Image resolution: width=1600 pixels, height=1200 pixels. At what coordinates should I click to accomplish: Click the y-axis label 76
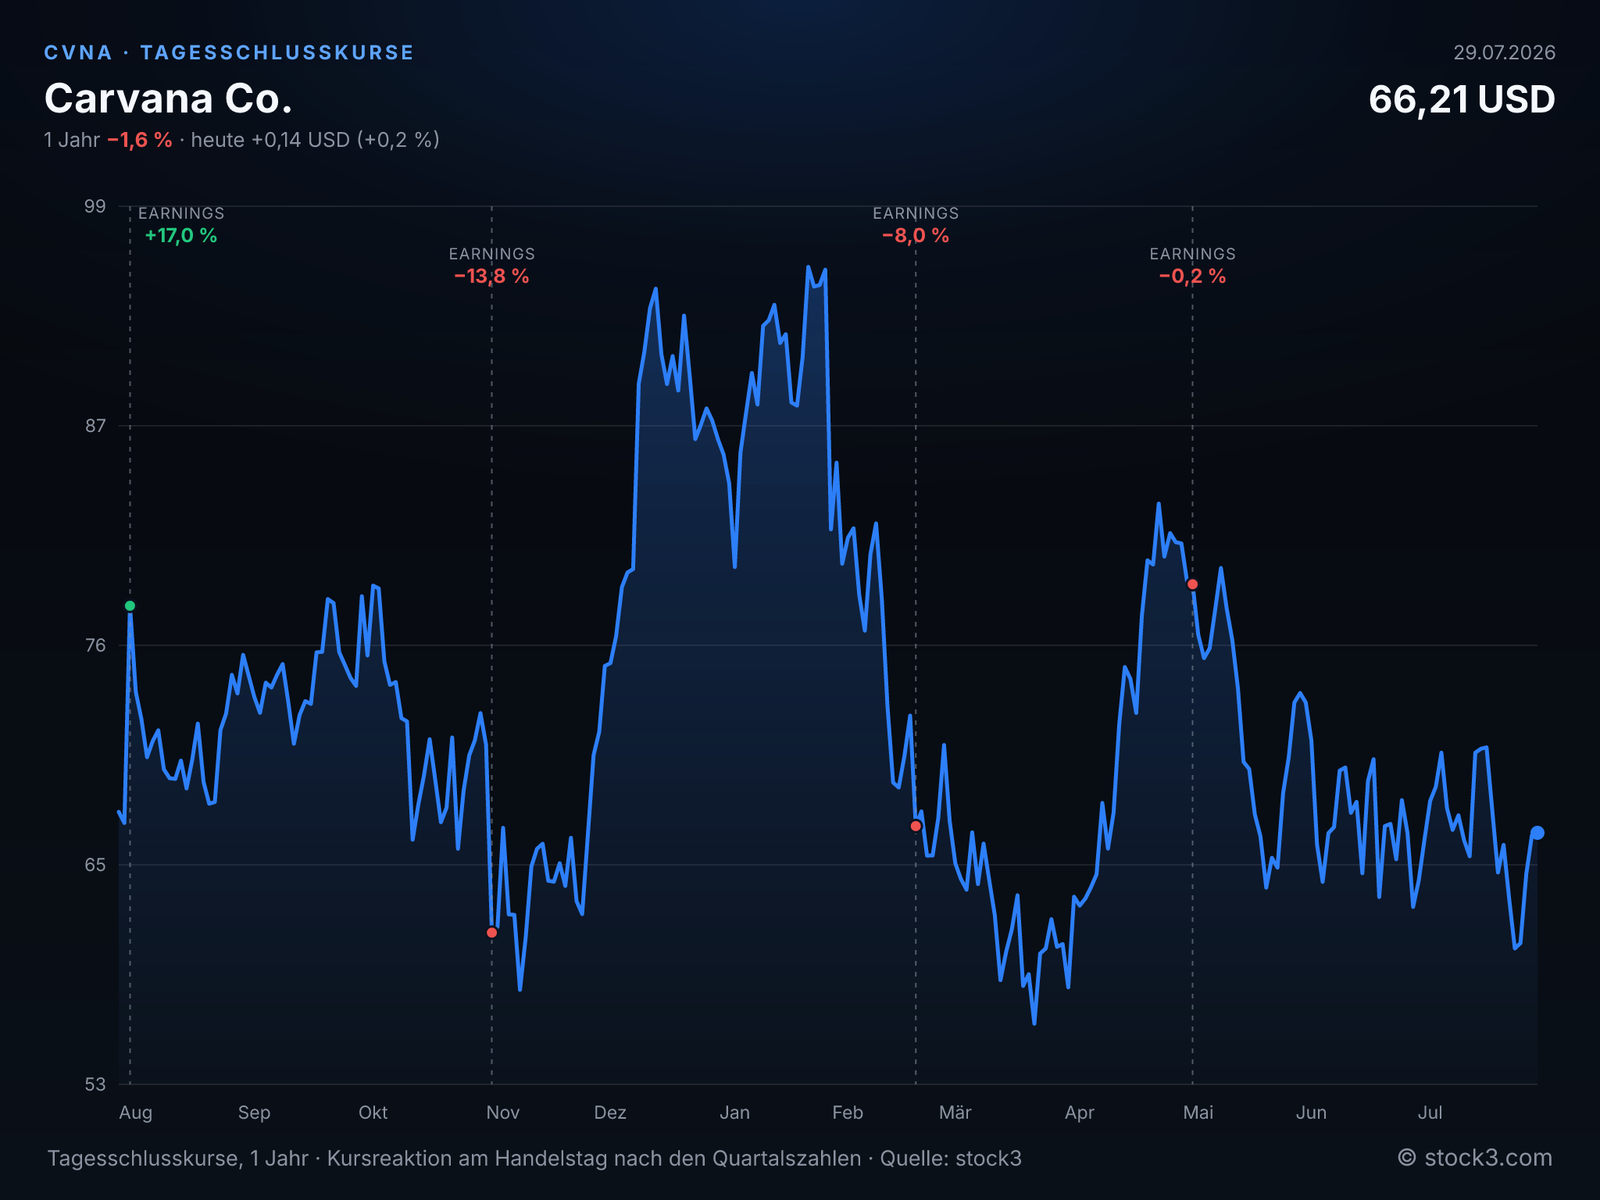point(94,645)
